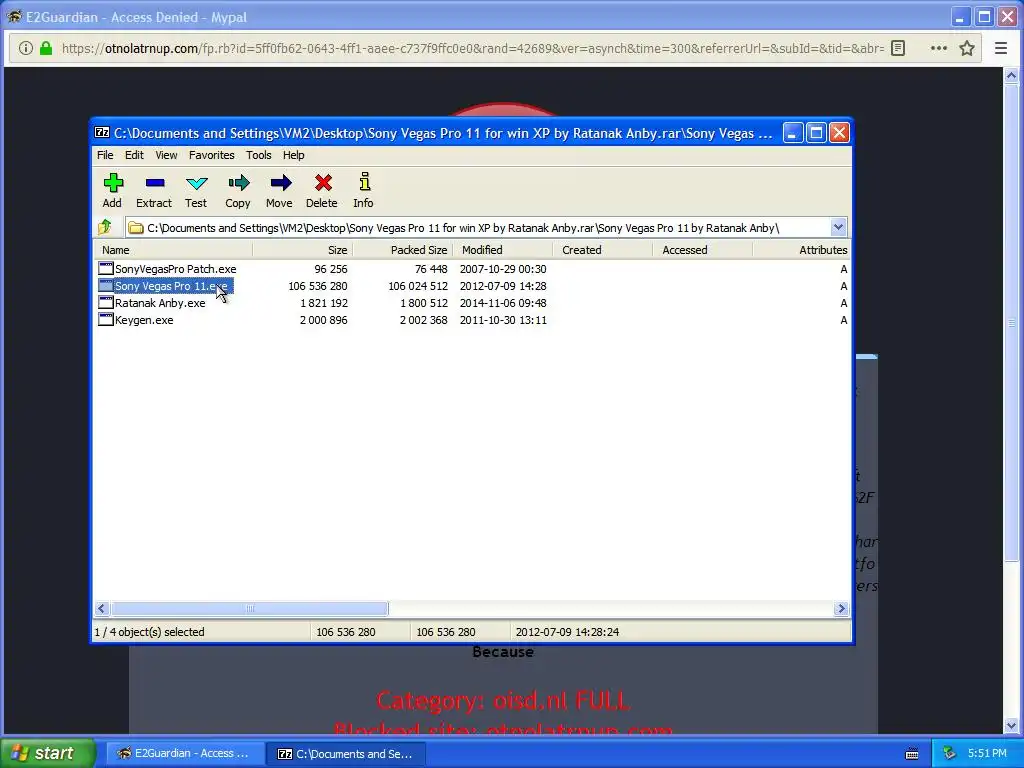This screenshot has width=1024, height=768.
Task: Switch to the 7-Zip taskbar button
Action: (347, 754)
